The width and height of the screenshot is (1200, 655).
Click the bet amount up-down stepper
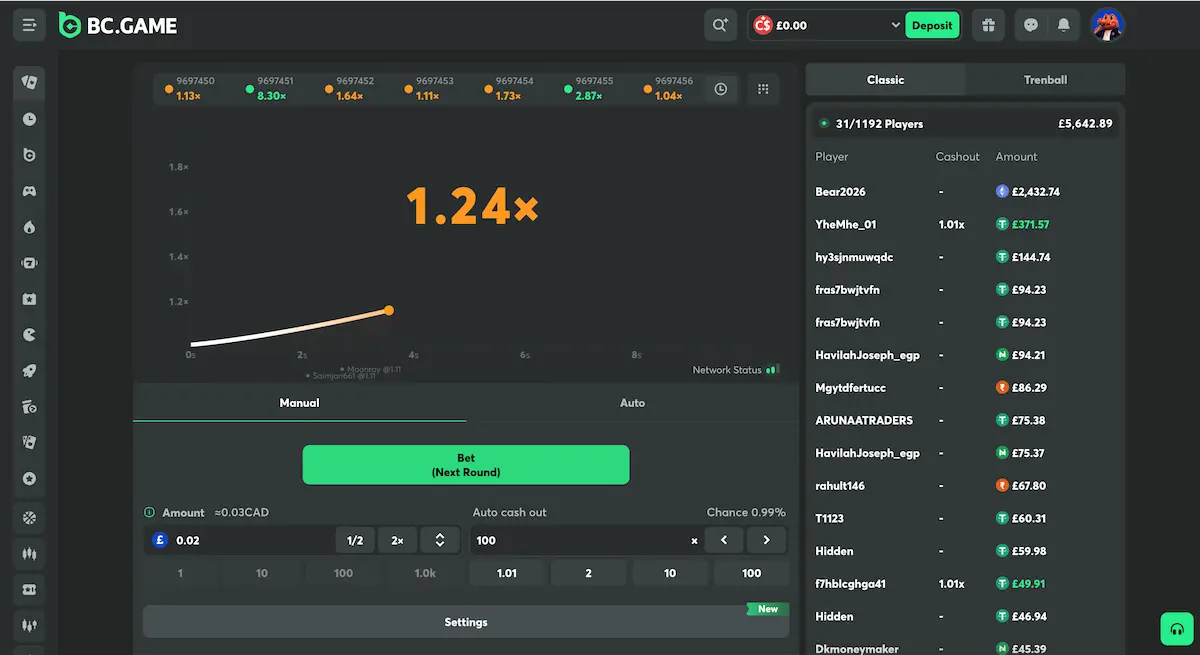coord(439,540)
